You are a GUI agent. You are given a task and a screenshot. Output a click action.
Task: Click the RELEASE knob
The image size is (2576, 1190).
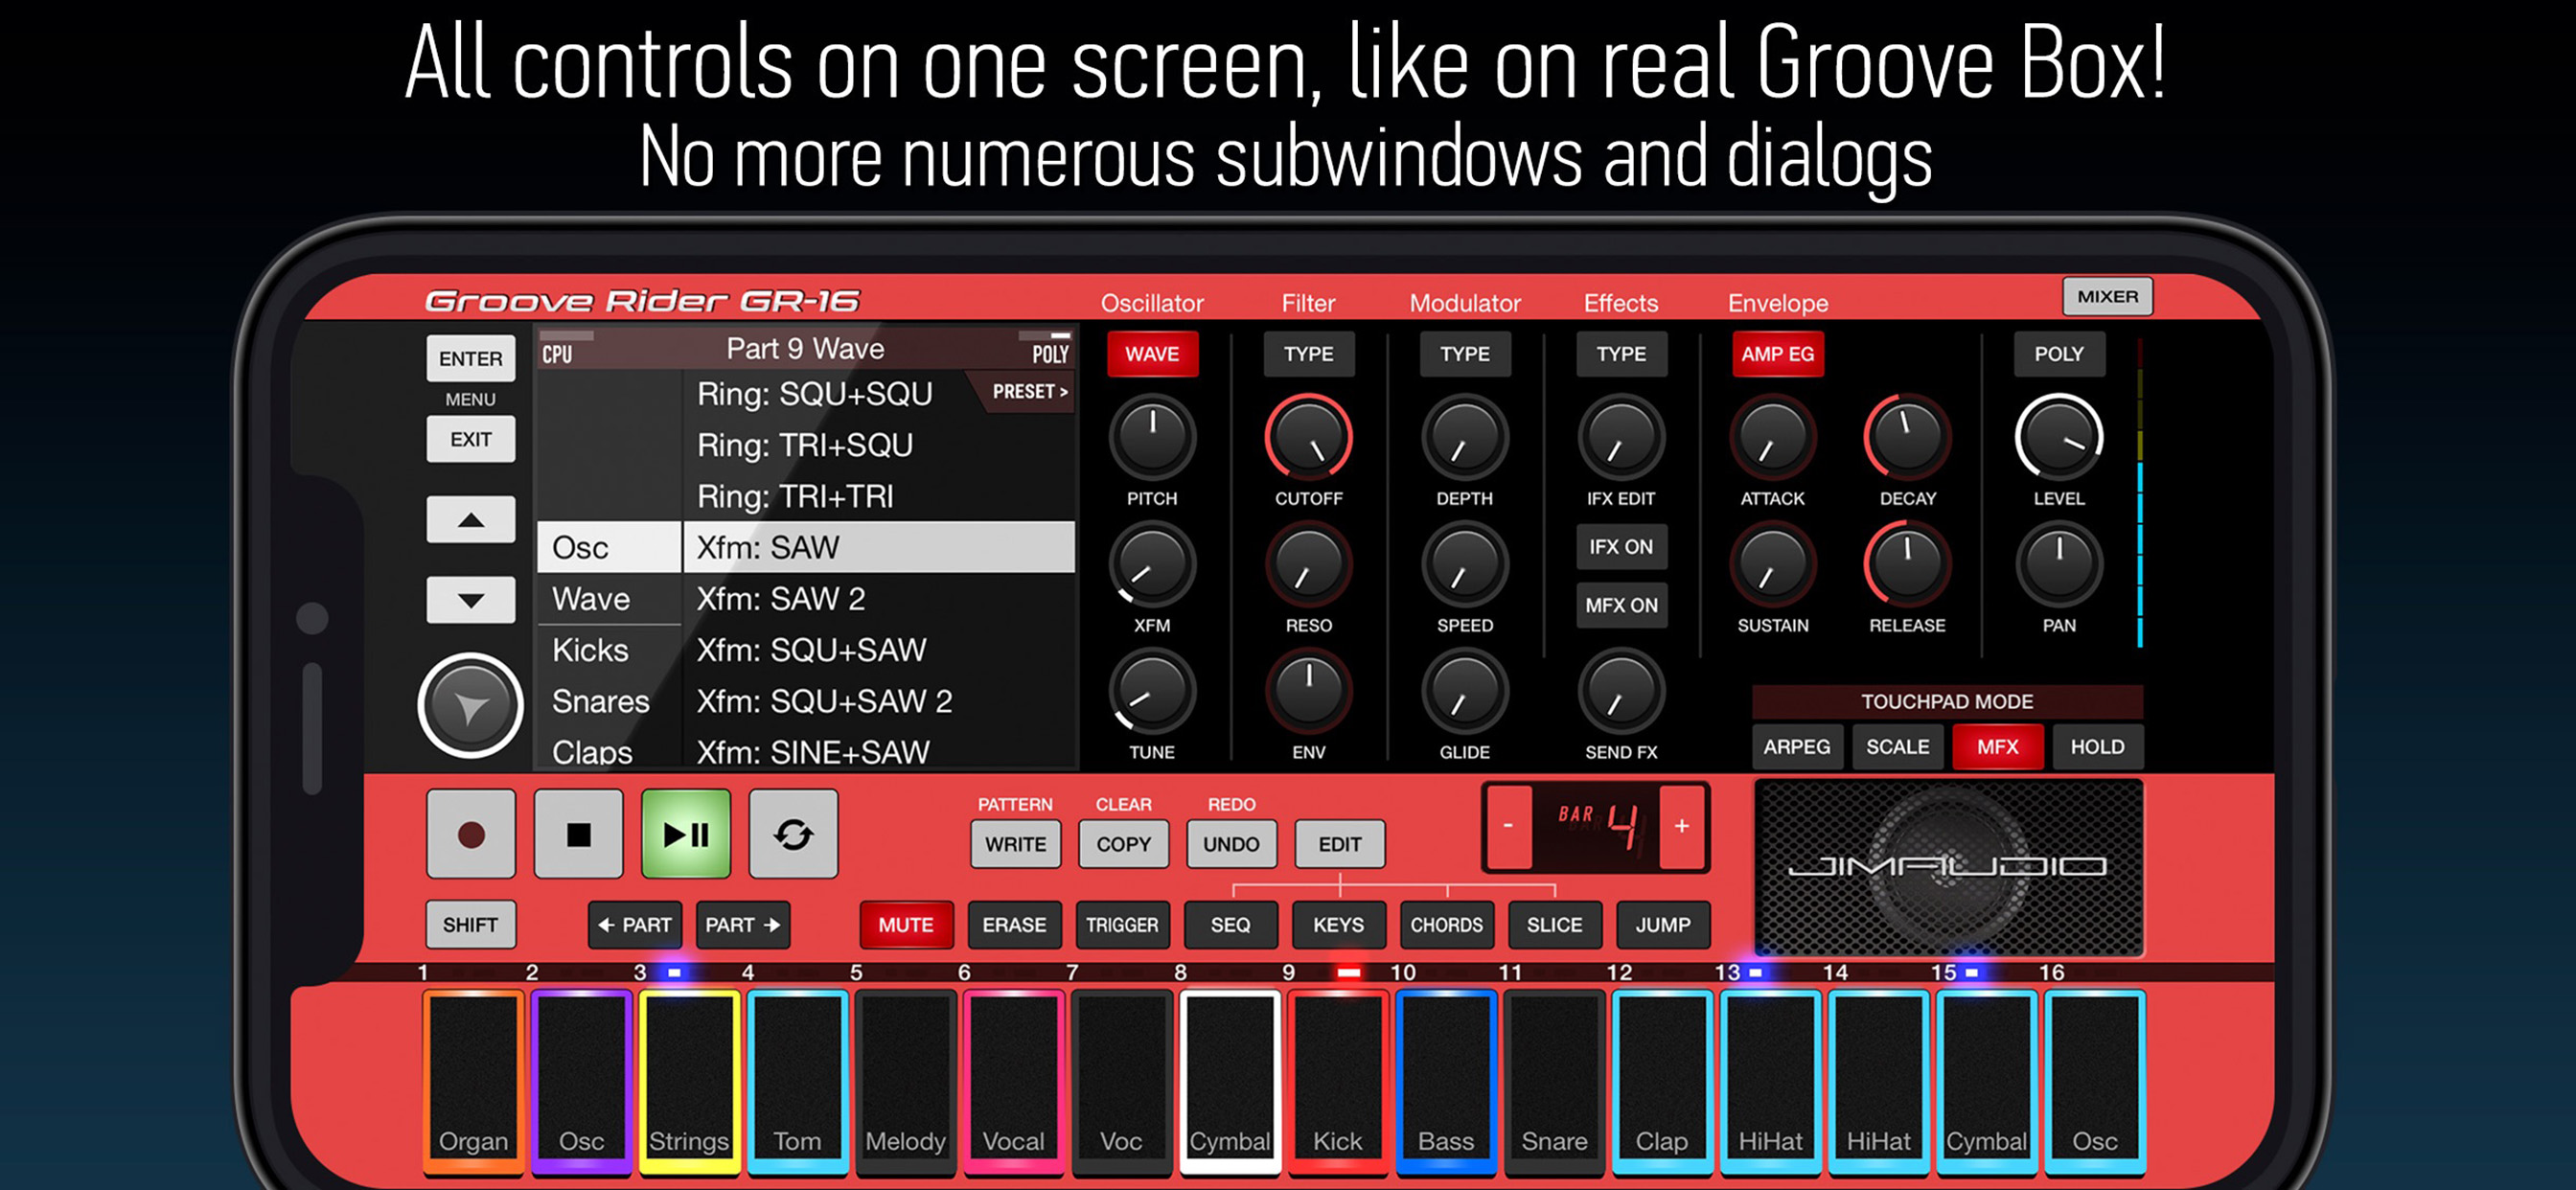(1907, 564)
